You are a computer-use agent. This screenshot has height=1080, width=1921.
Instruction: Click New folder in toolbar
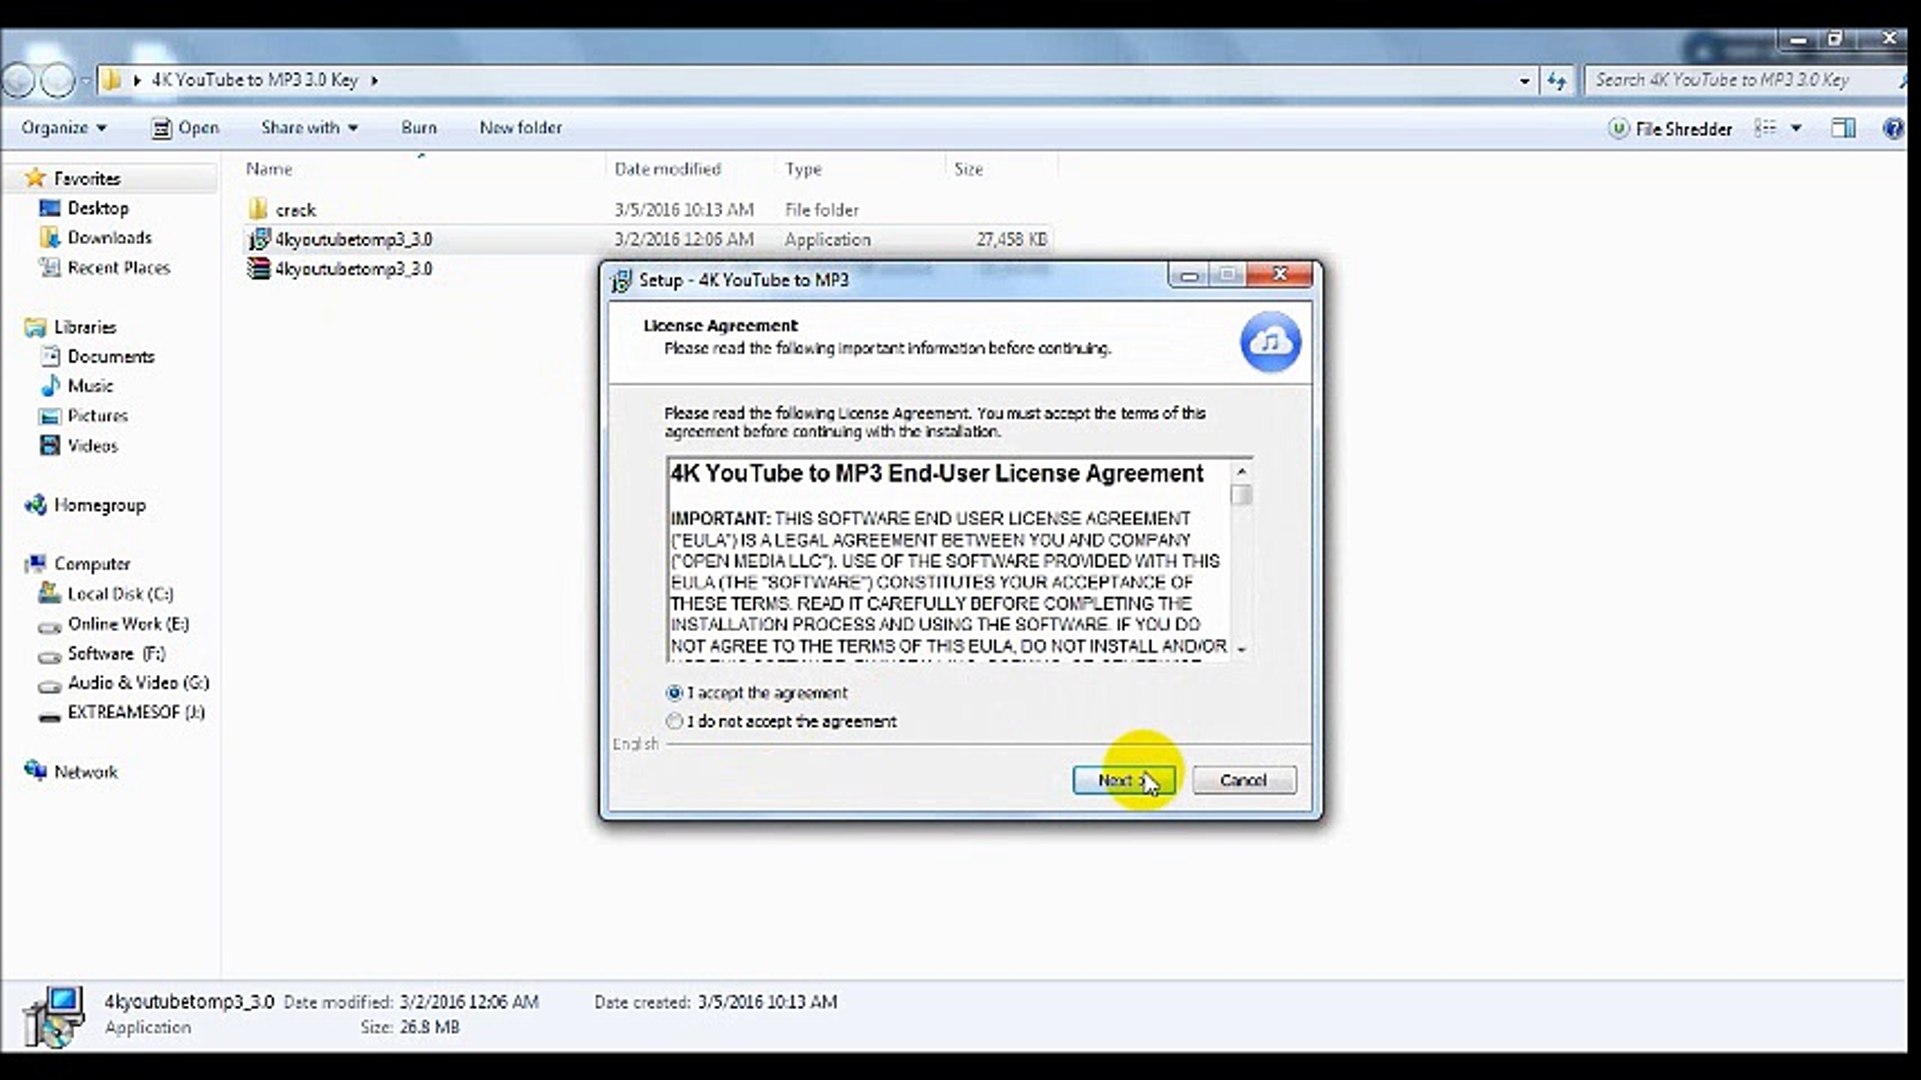click(x=520, y=128)
